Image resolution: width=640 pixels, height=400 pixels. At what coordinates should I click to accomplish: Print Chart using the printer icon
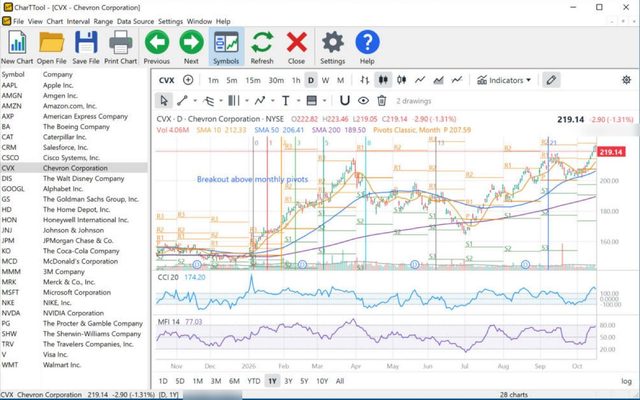tap(120, 47)
